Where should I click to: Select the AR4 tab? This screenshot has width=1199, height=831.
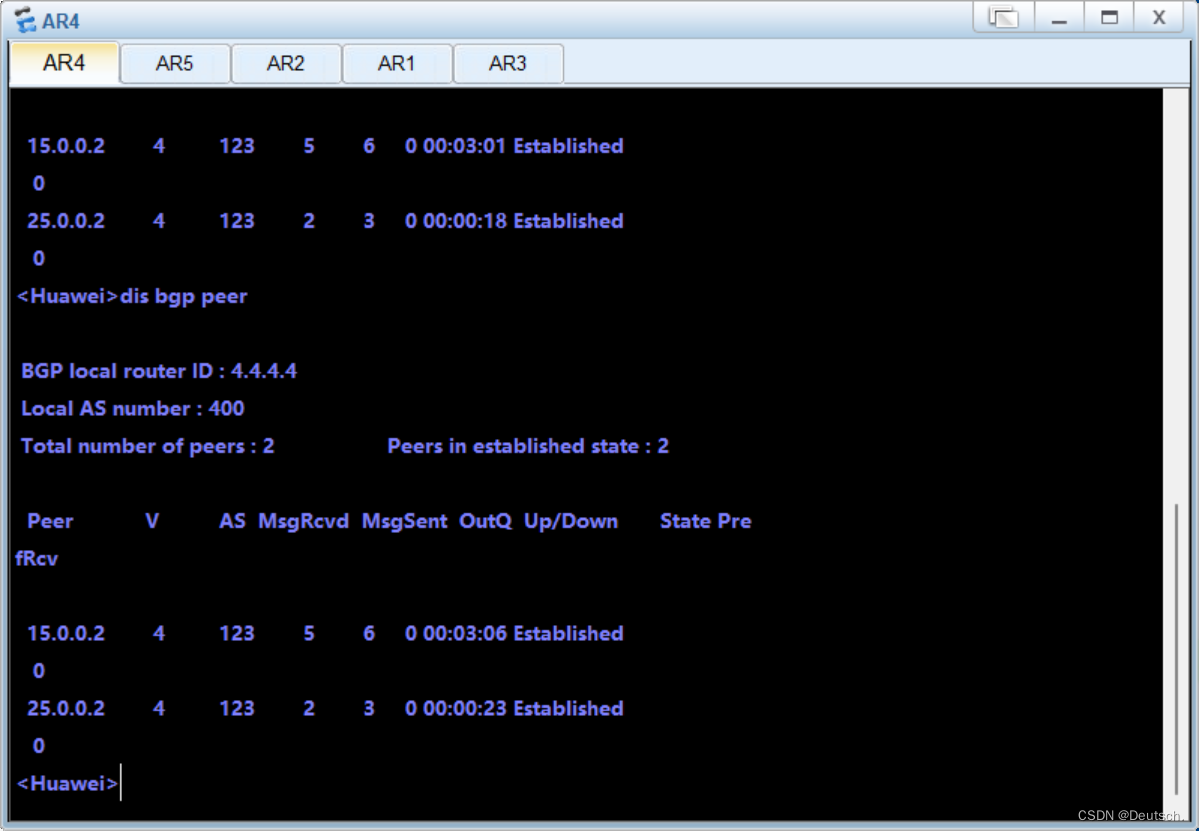[64, 63]
